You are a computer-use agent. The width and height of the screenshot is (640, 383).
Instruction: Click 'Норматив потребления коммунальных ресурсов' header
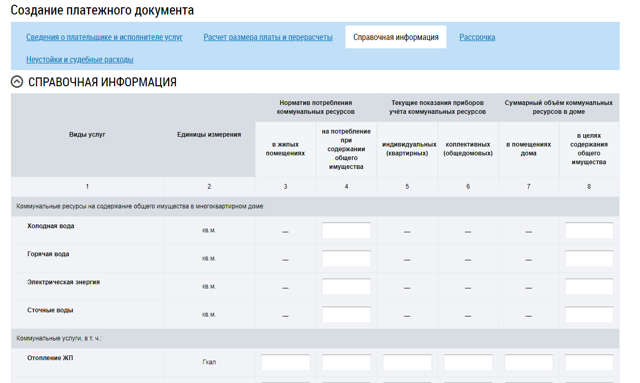pyautogui.click(x=316, y=107)
